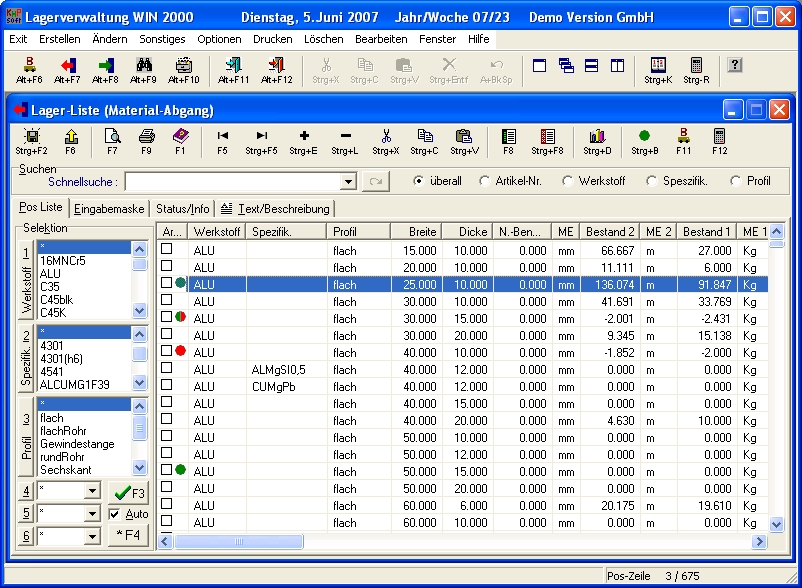This screenshot has width=802, height=588.
Task: Open the Drucken menu
Action: (273, 39)
